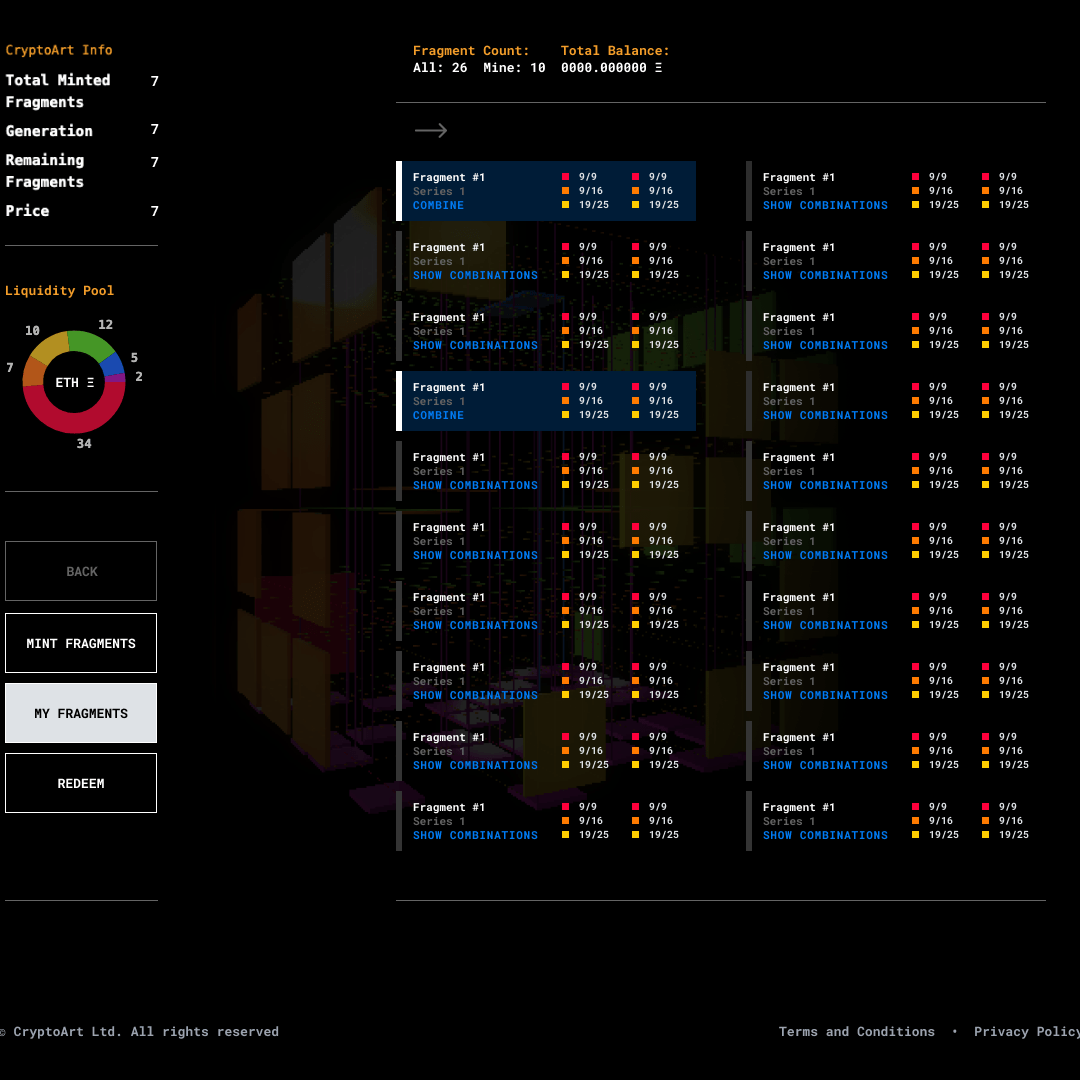Click the green segment labeled 12
The image size is (1080, 1080).
click(x=90, y=343)
